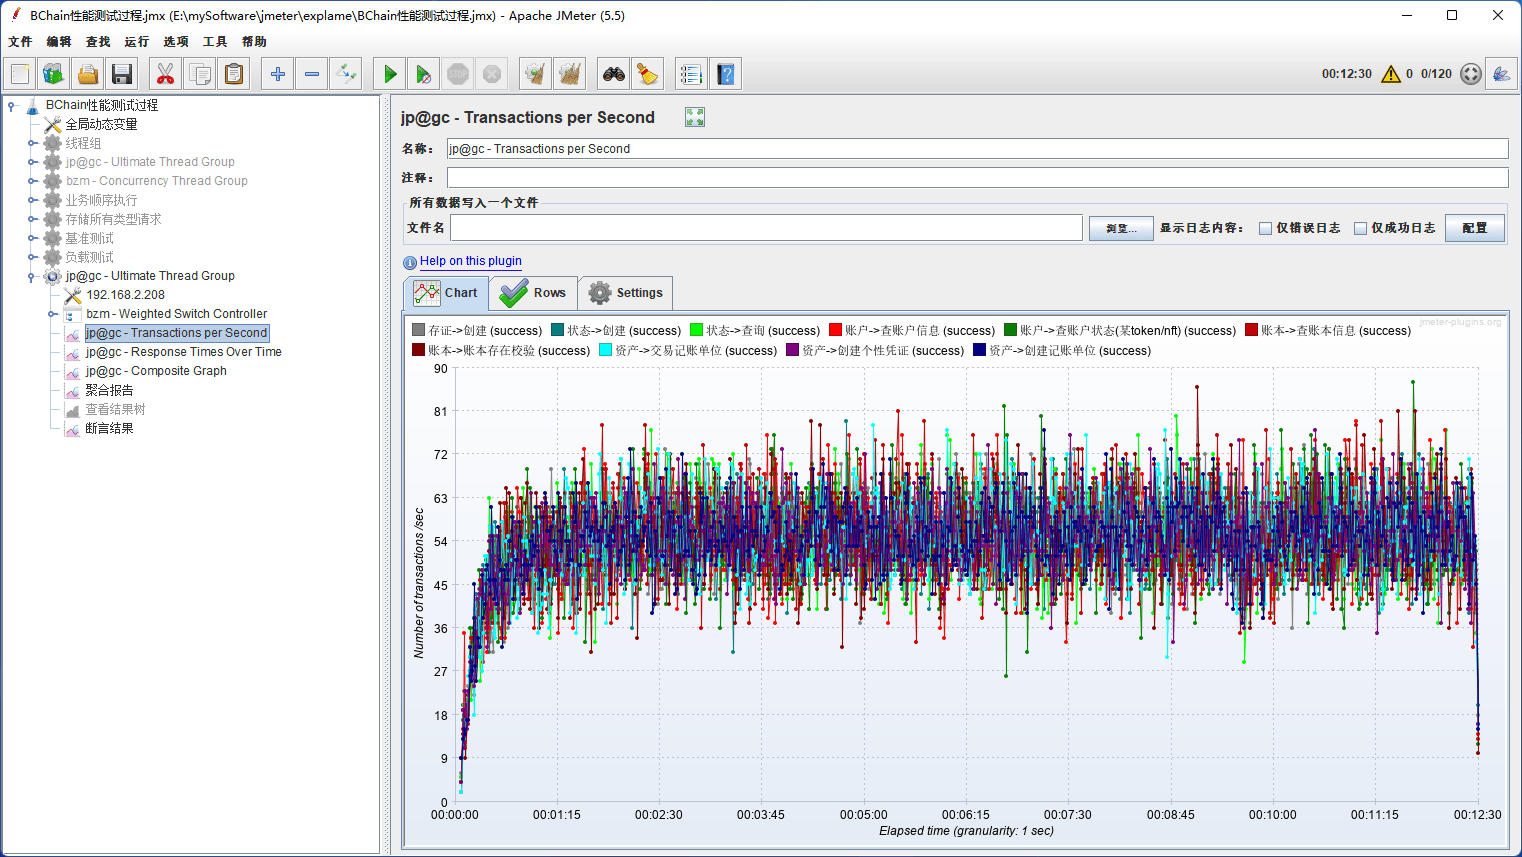
Task: Tick the 仅成功日志 checkbox
Action: pos(1360,228)
